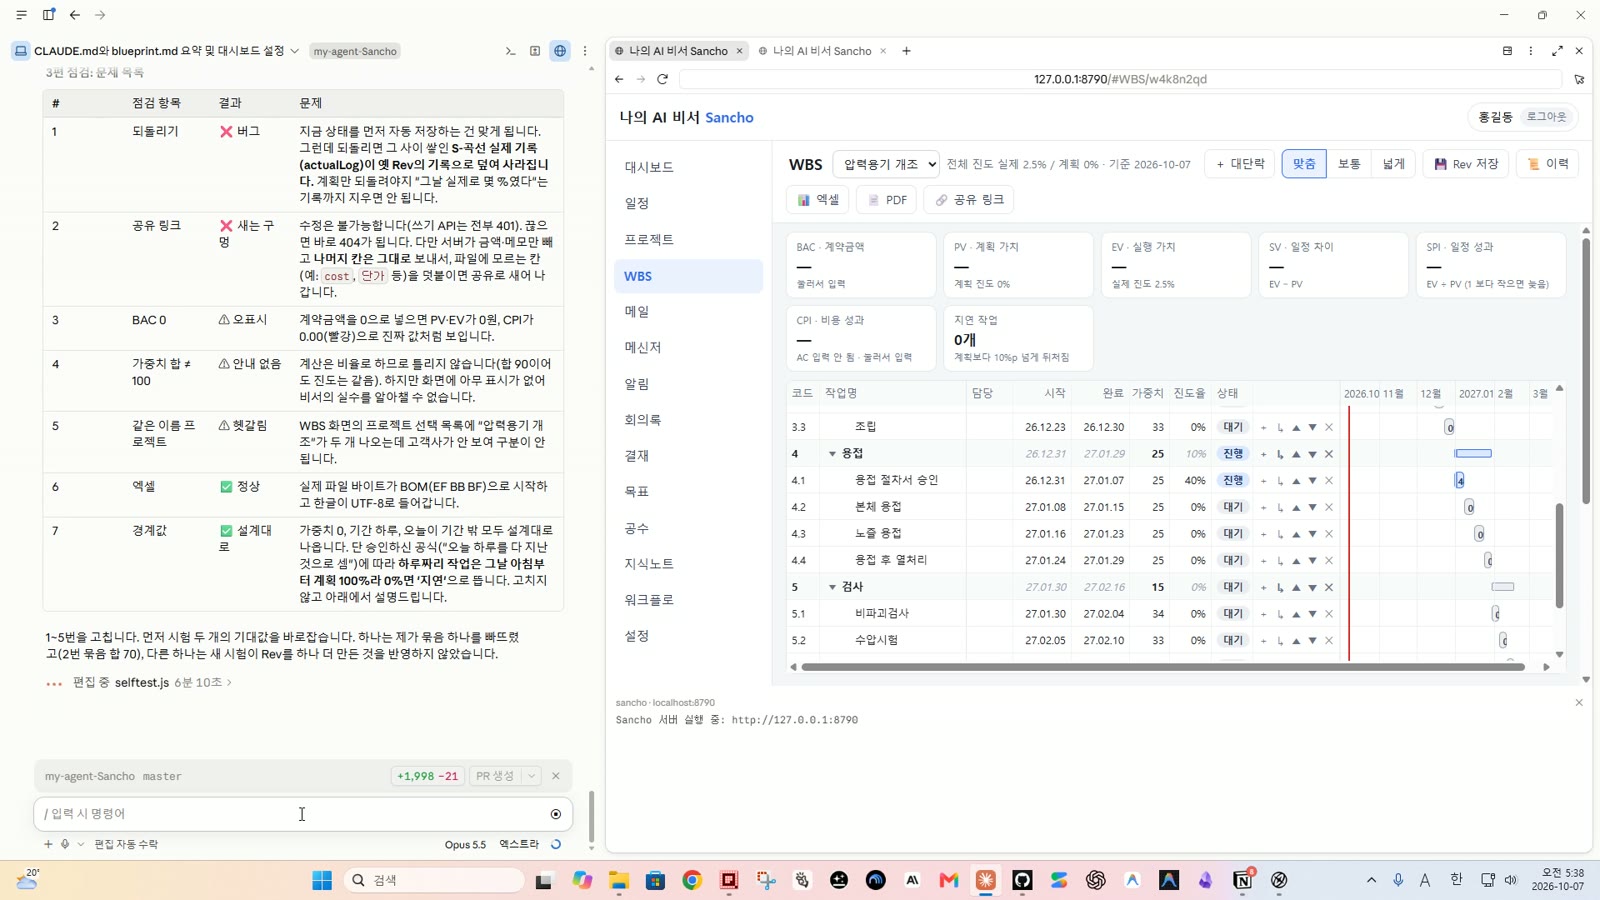Image resolution: width=1600 pixels, height=900 pixels.
Task: Export WBS with the 엑셀 button
Action: tap(818, 200)
